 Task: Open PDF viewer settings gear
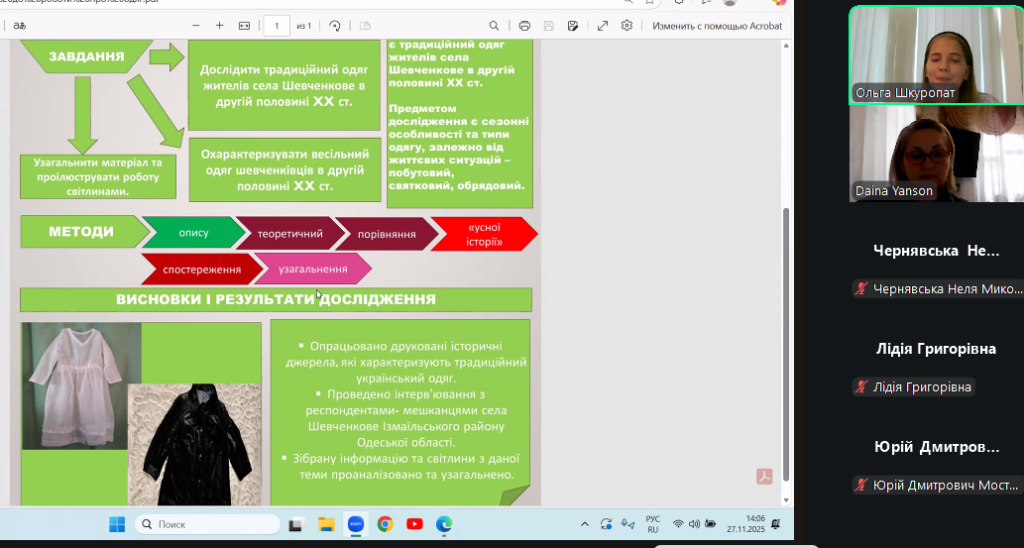[627, 26]
